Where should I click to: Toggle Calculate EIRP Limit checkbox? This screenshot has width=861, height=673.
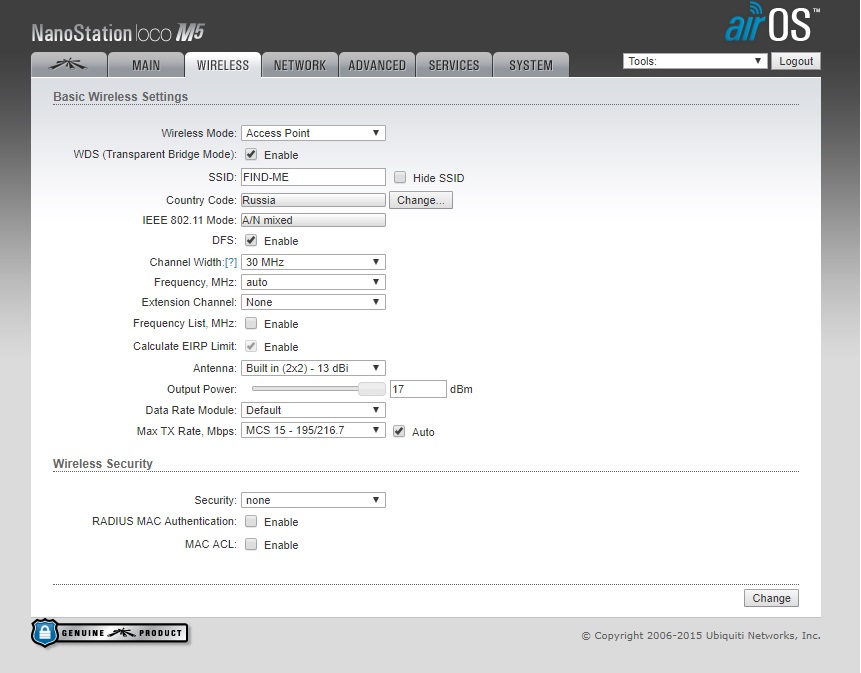click(x=251, y=346)
